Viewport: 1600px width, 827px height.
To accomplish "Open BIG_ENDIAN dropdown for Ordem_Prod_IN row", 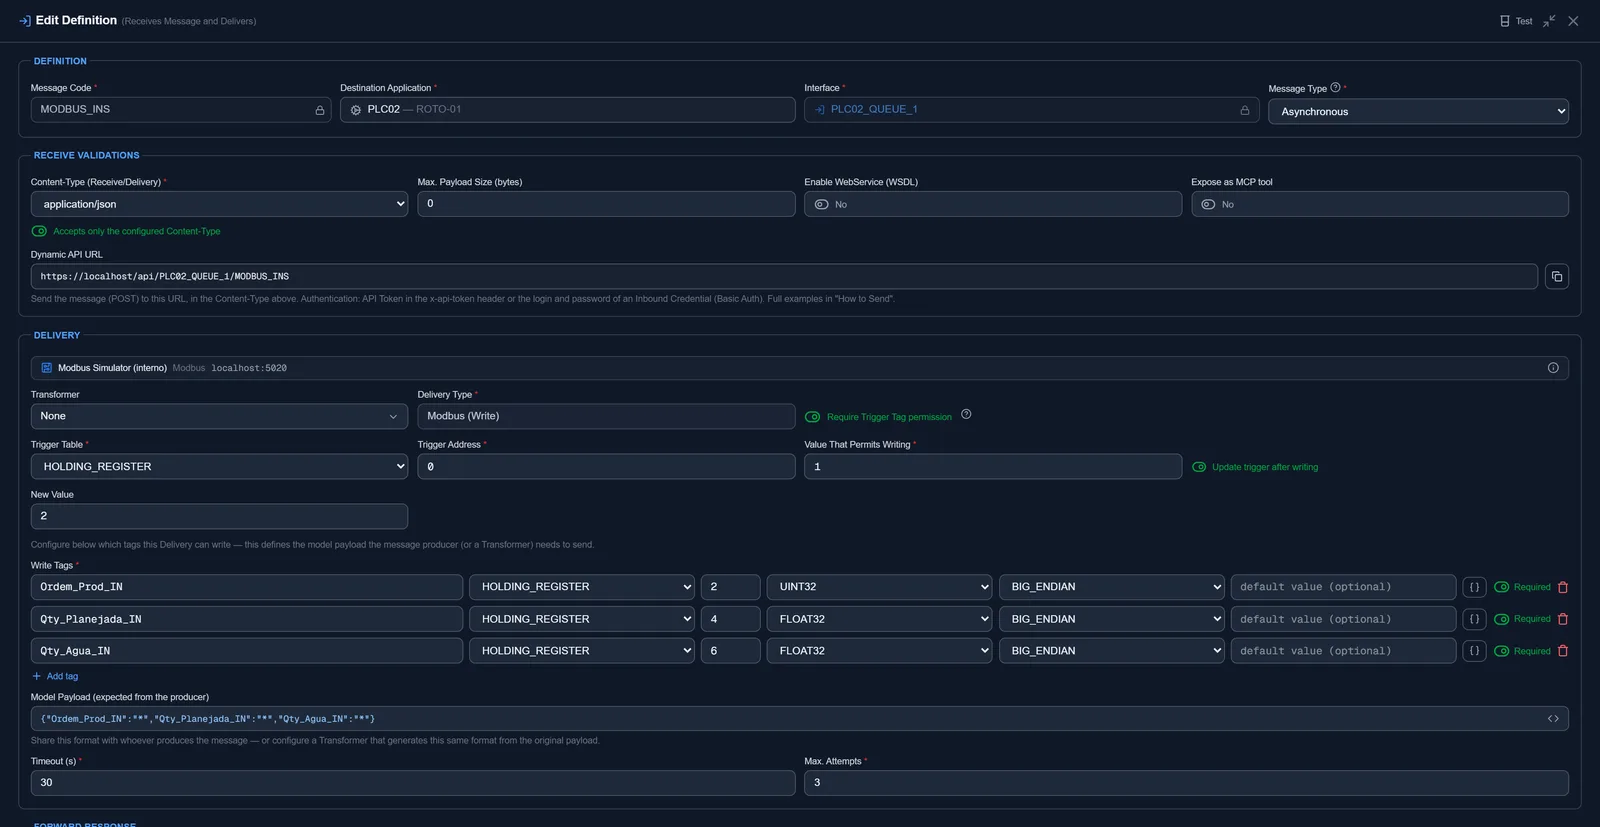I will [1111, 587].
